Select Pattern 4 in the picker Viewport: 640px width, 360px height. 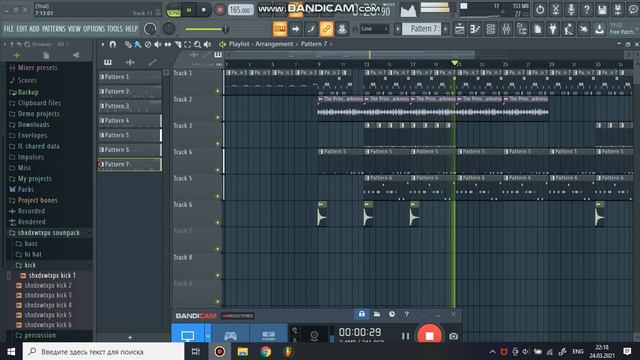[x=130, y=120]
